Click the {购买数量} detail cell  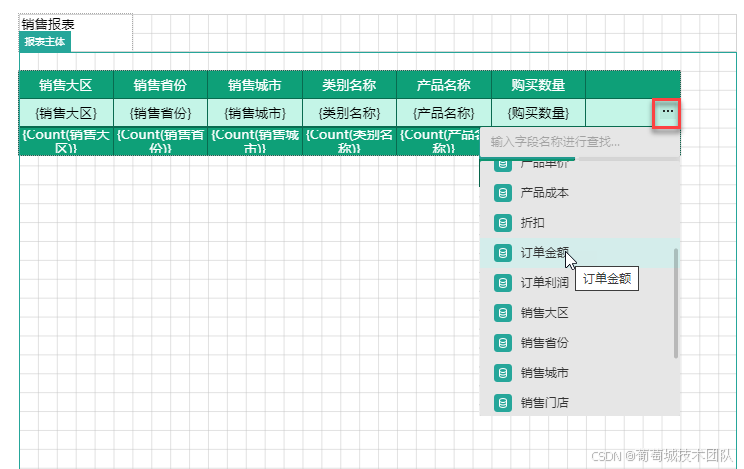[x=538, y=113]
